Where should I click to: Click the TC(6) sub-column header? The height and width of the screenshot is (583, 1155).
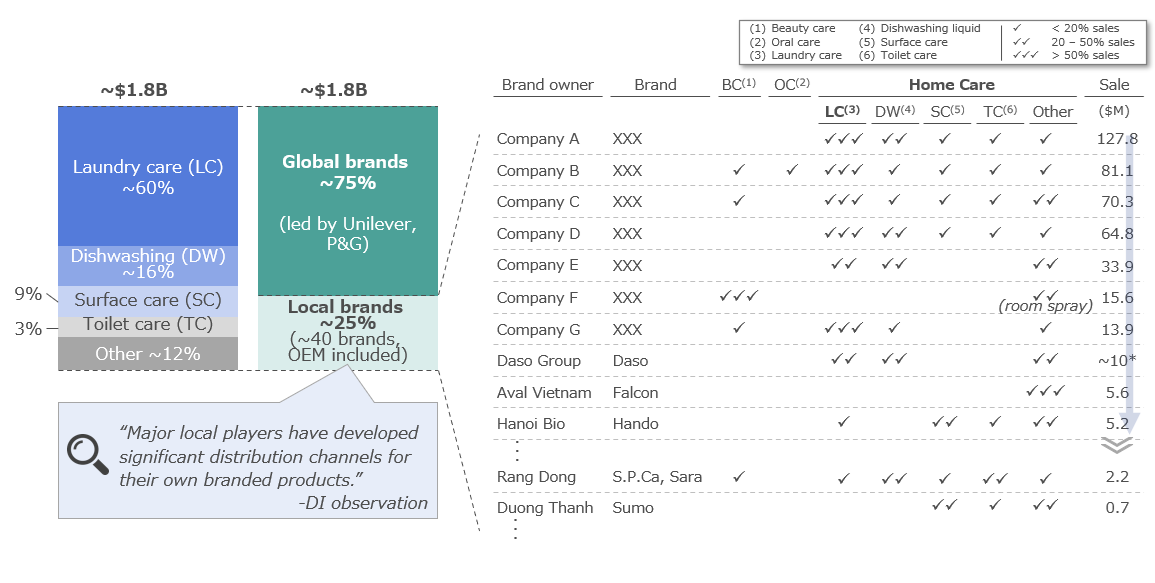(x=1000, y=111)
